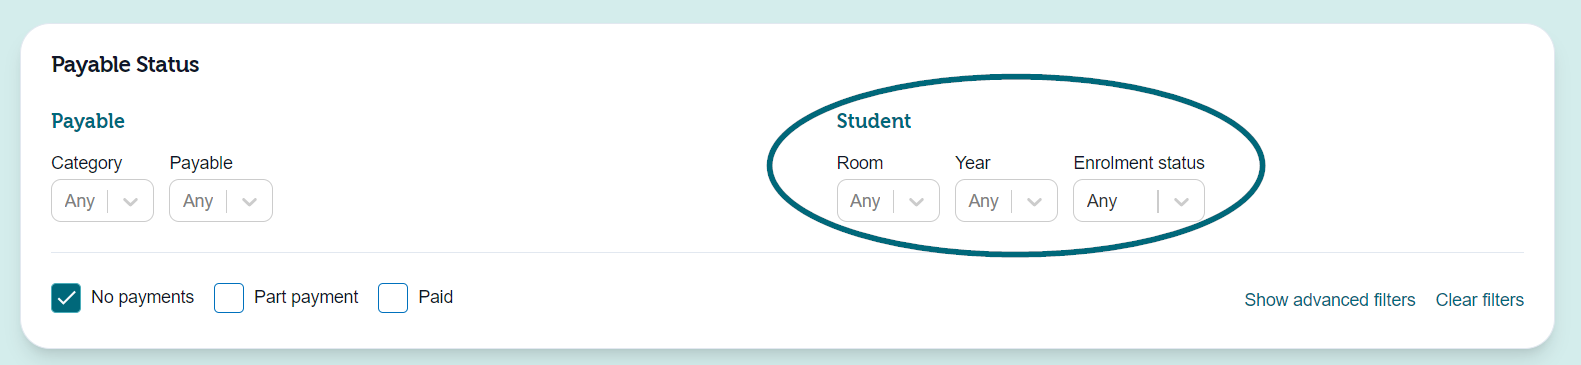The height and width of the screenshot is (365, 1581).
Task: Click the Payable section heading
Action: 88,121
